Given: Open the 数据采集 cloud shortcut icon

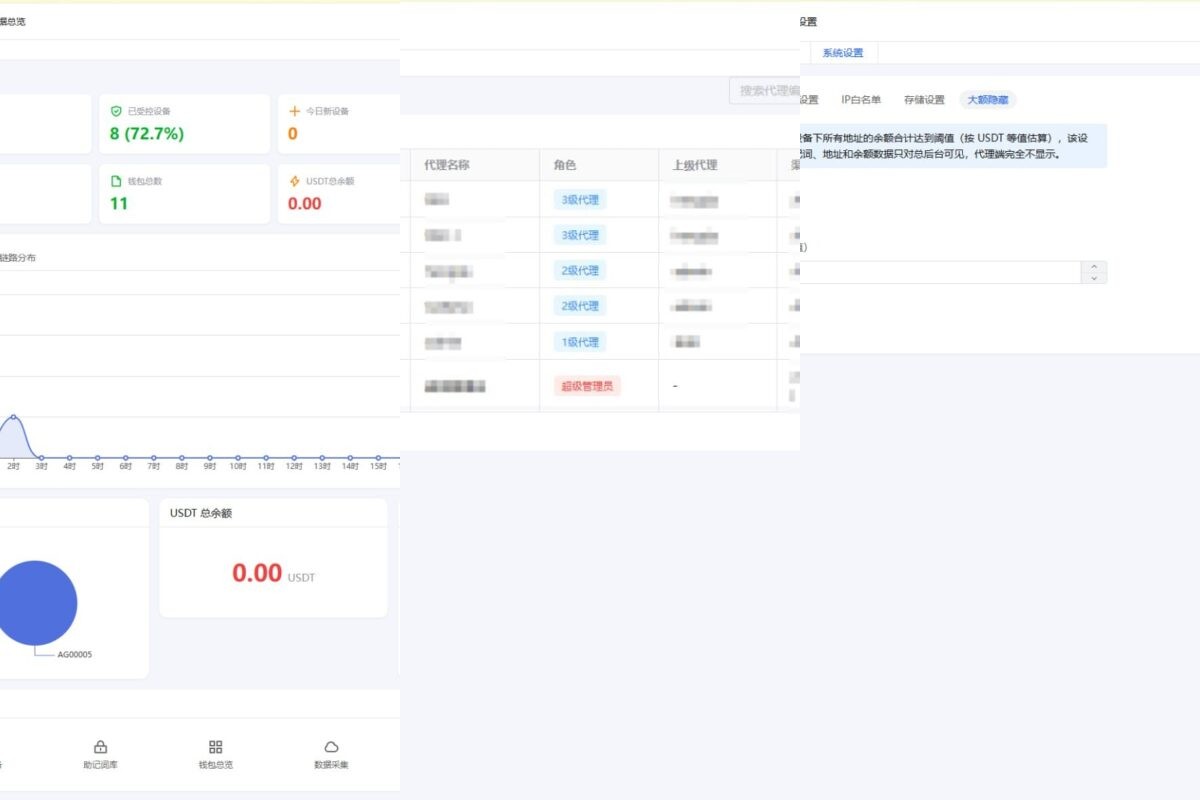Looking at the screenshot, I should point(331,747).
